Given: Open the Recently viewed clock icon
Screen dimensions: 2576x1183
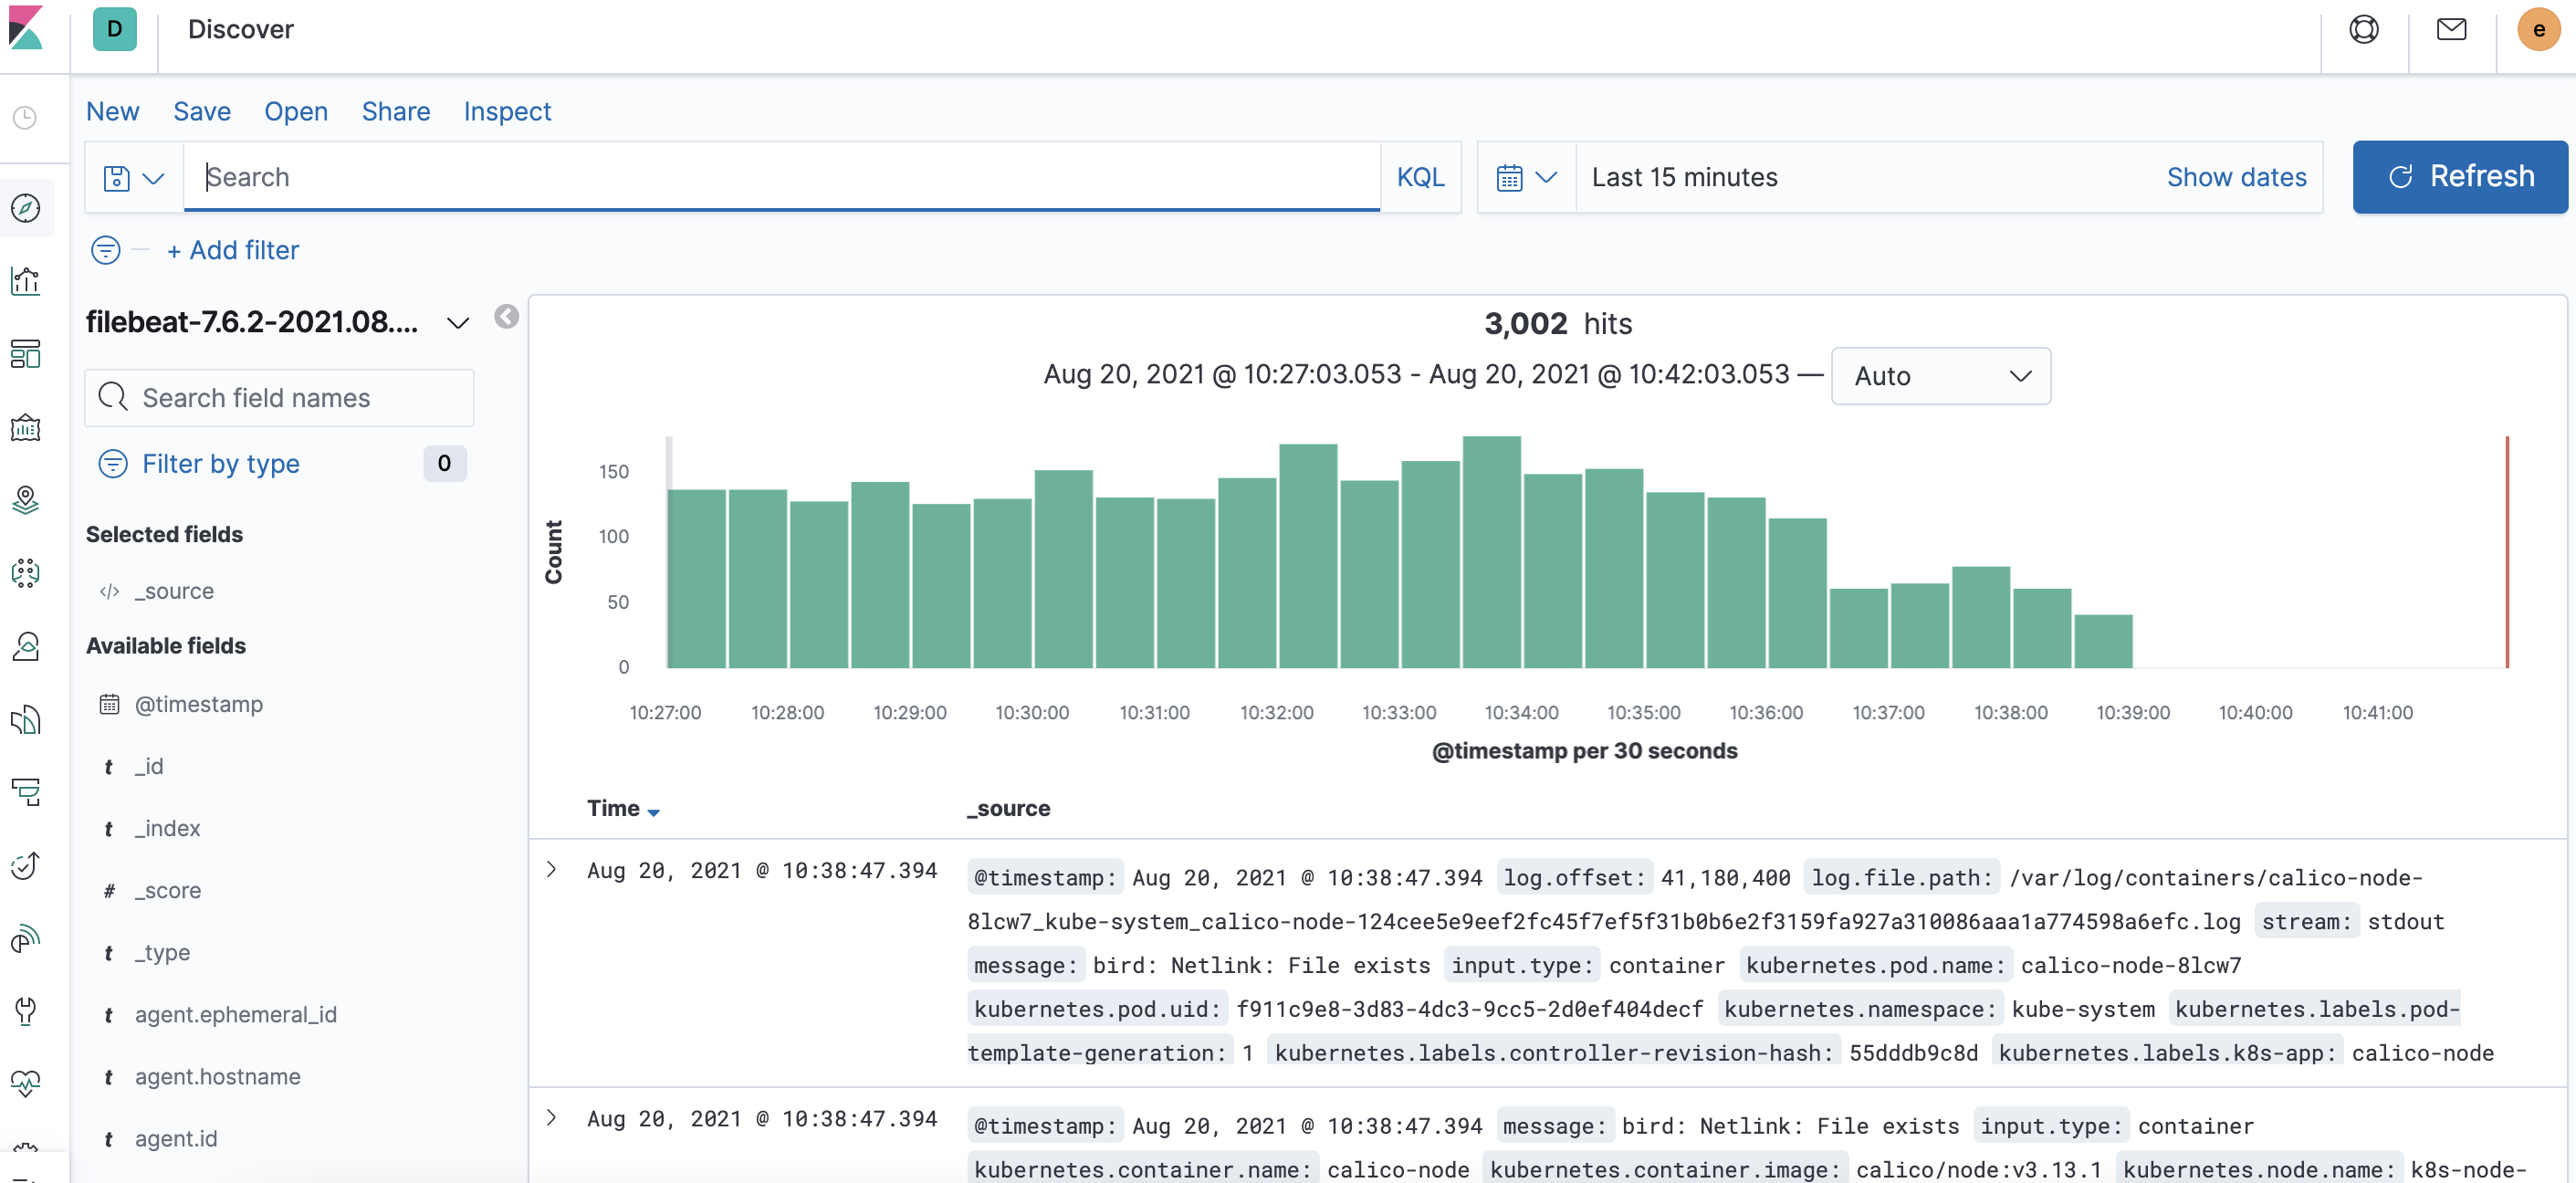Looking at the screenshot, I should [25, 118].
